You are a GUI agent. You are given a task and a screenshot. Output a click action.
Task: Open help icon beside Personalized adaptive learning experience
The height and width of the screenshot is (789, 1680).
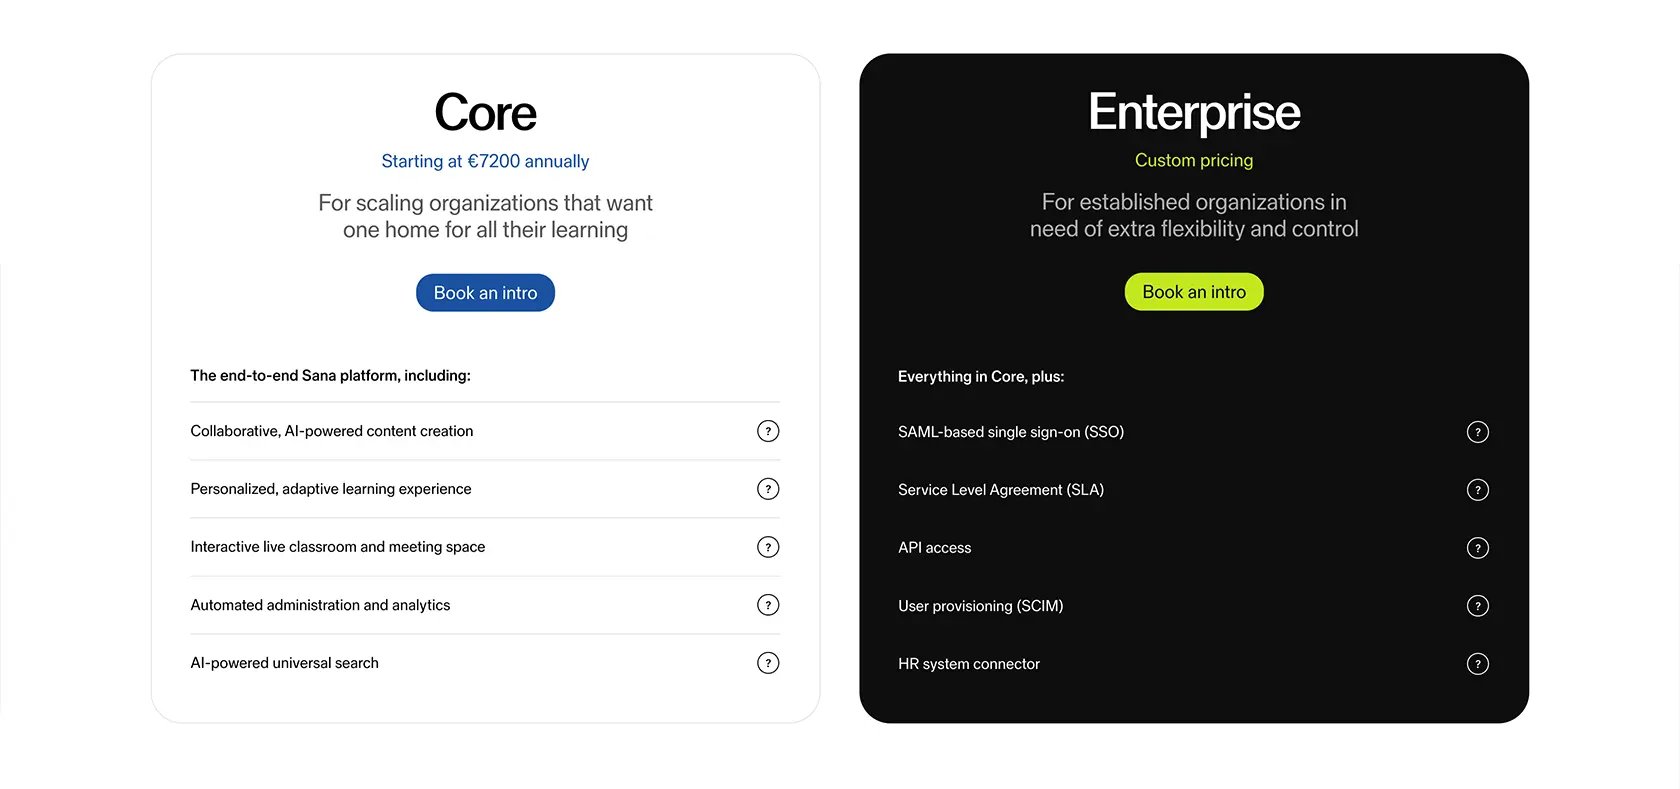768,489
